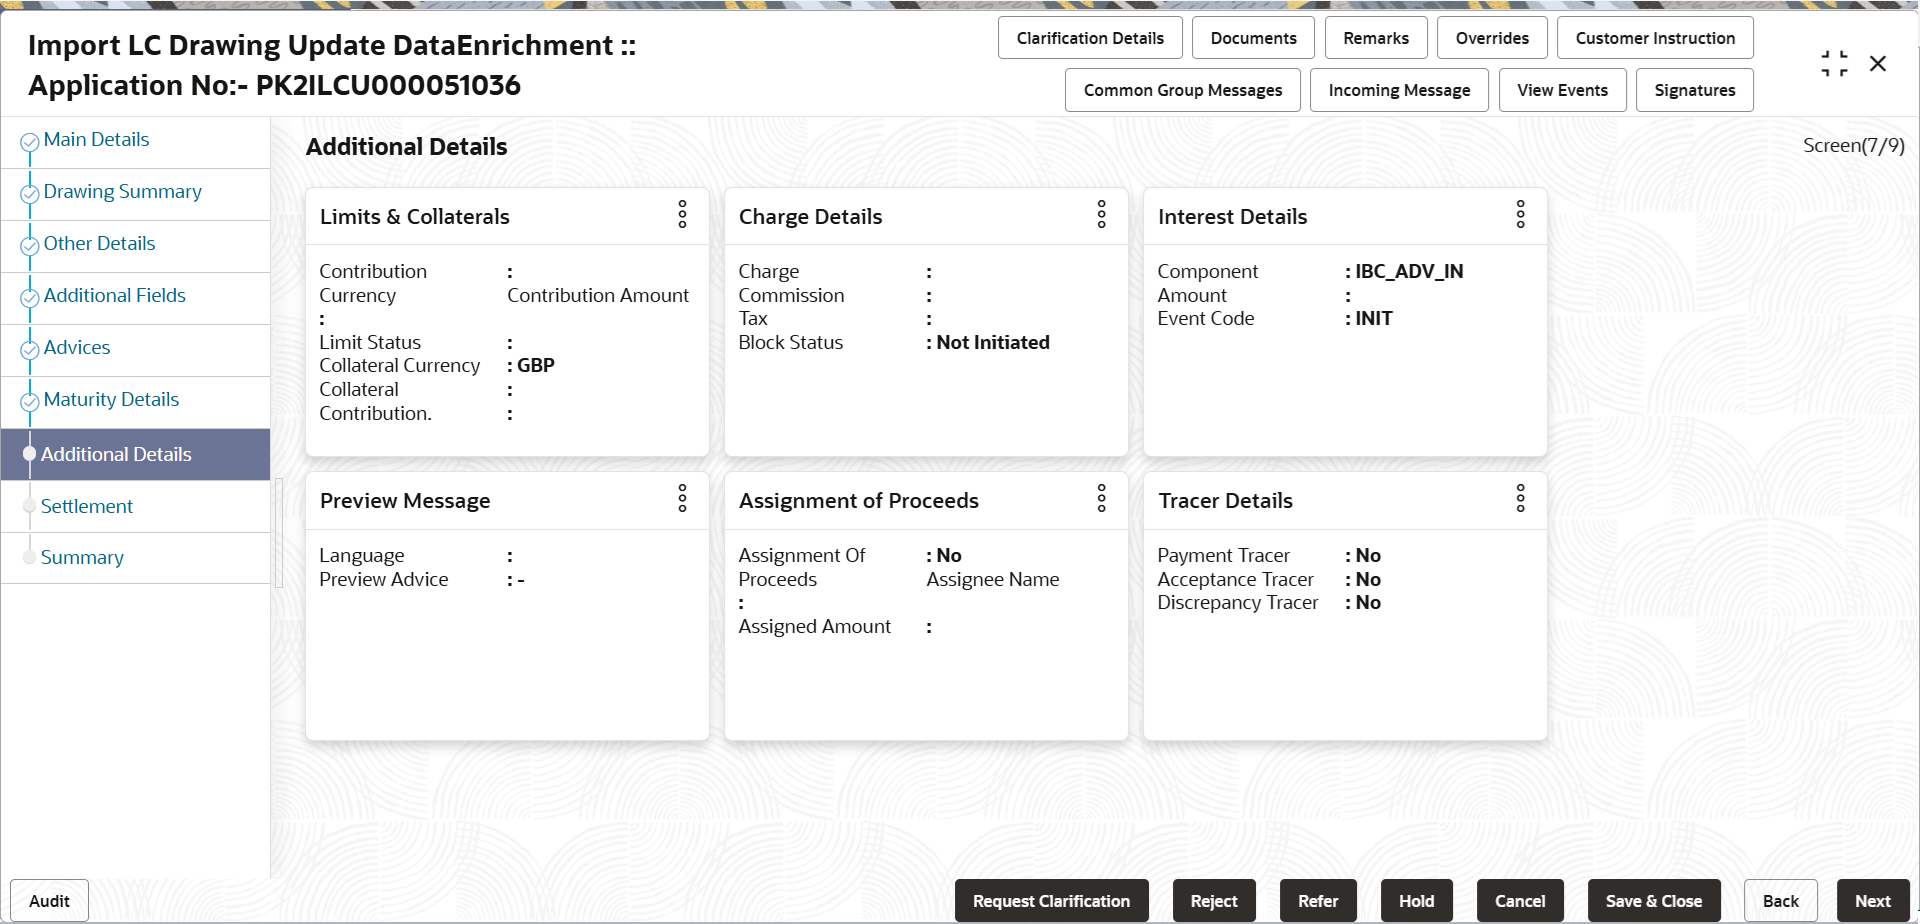1920x924 pixels.
Task: Click the Audit button
Action: pos(49,901)
